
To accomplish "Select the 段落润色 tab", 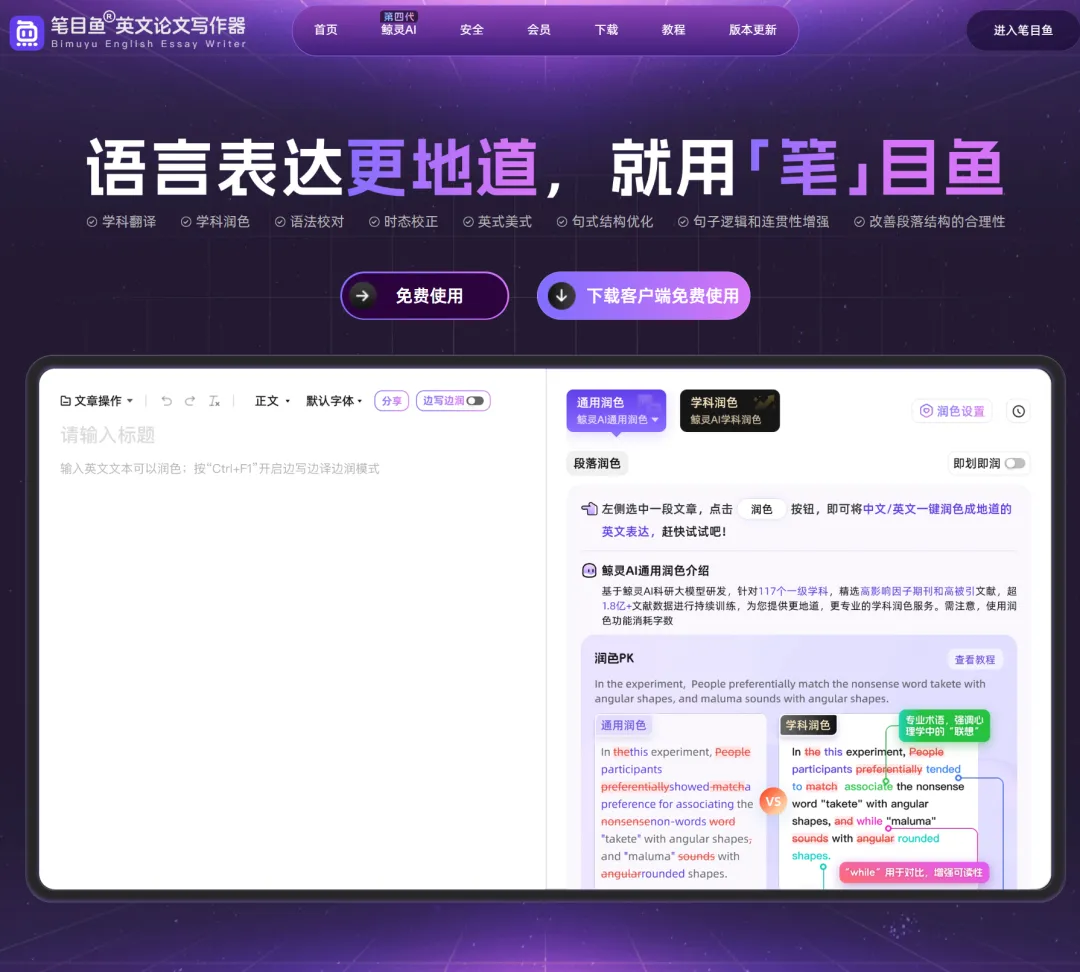I will click(x=597, y=464).
